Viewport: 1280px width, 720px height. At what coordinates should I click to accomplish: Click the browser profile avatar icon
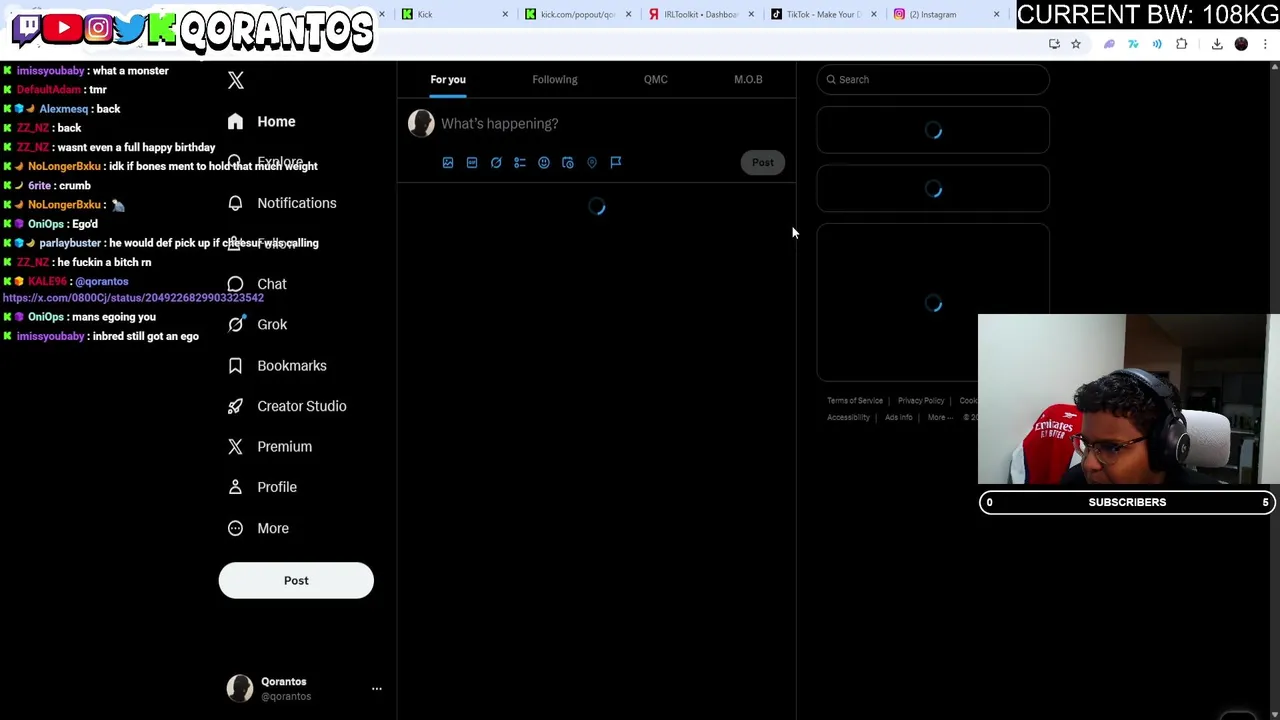point(1241,44)
